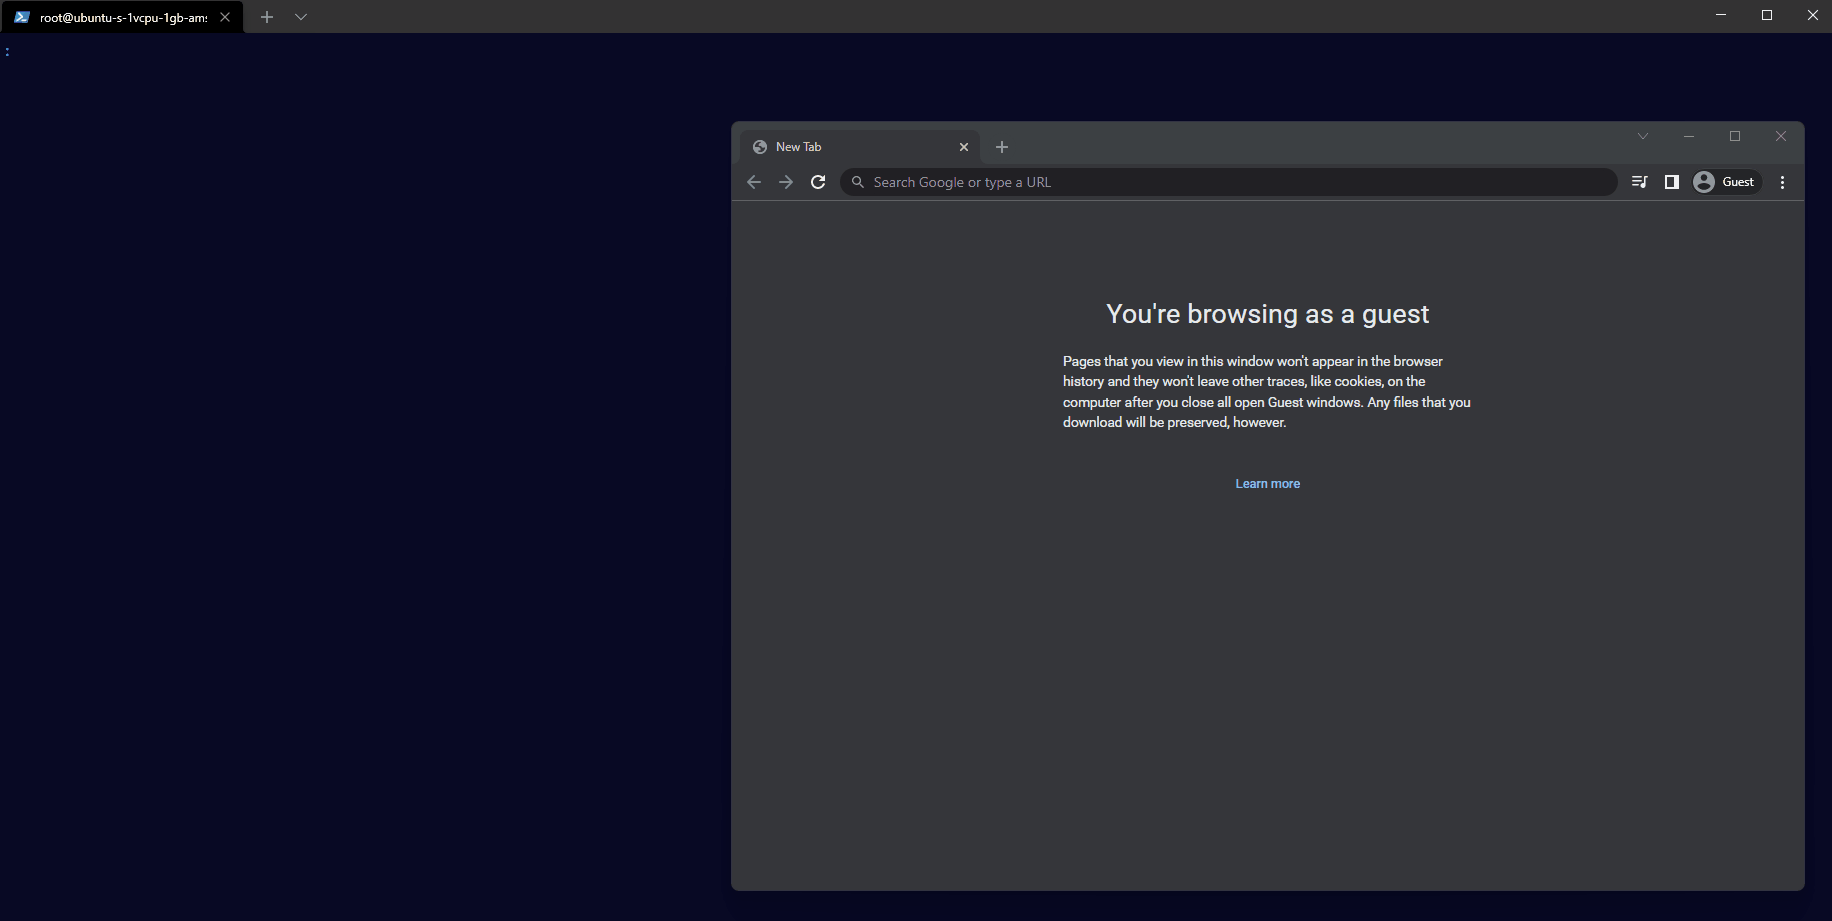
Task: Navigate forward in the browser
Action: pos(786,181)
